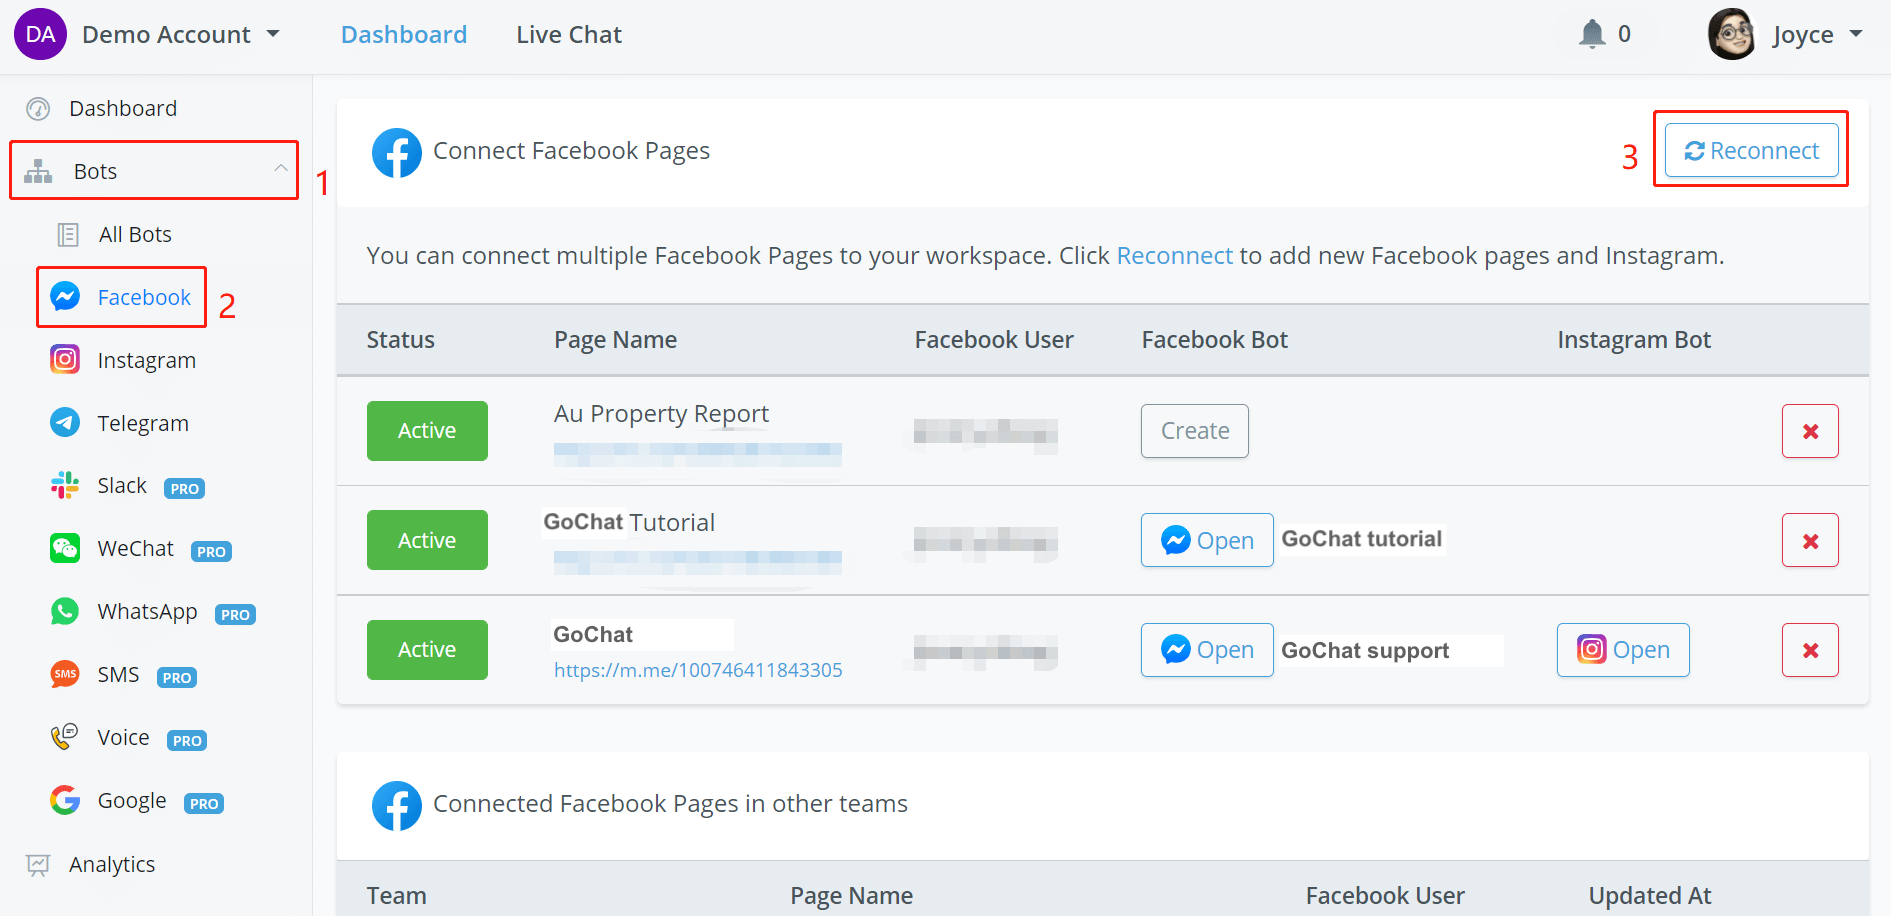Delete the GoChat Tutorial page connection
The height and width of the screenshot is (916, 1891).
[x=1809, y=541]
